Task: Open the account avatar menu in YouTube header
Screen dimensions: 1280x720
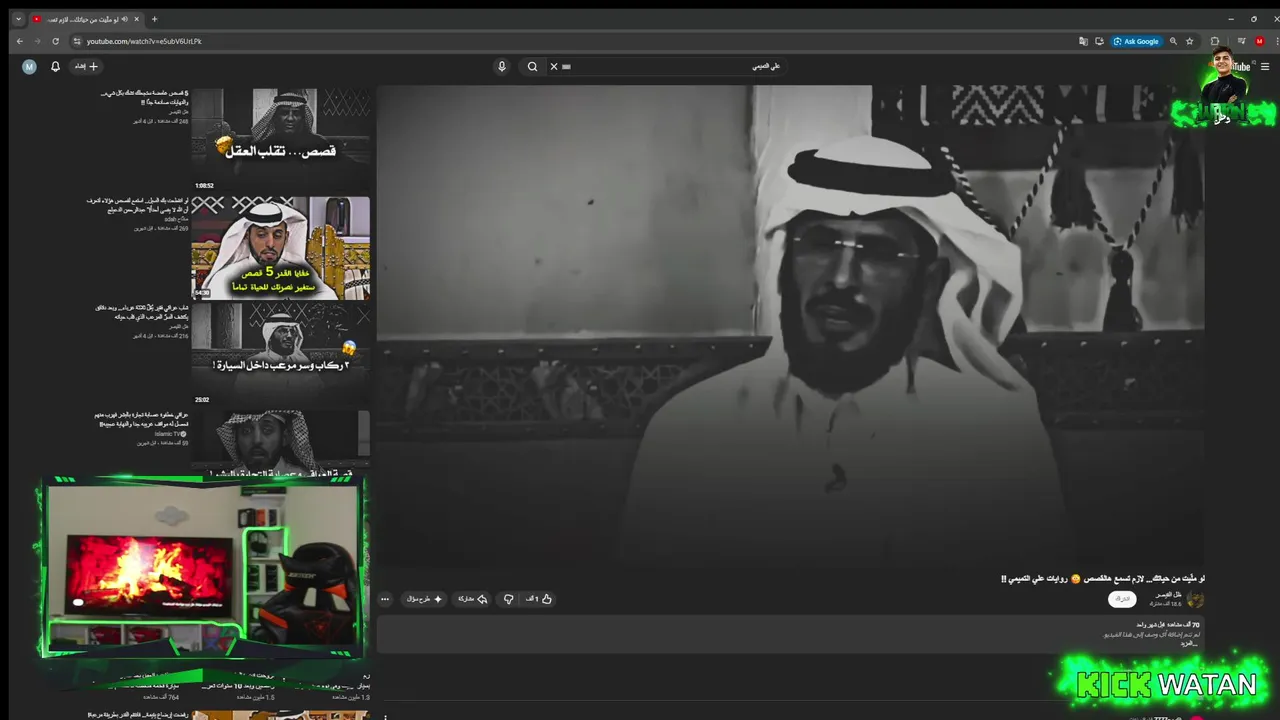Action: click(x=29, y=66)
